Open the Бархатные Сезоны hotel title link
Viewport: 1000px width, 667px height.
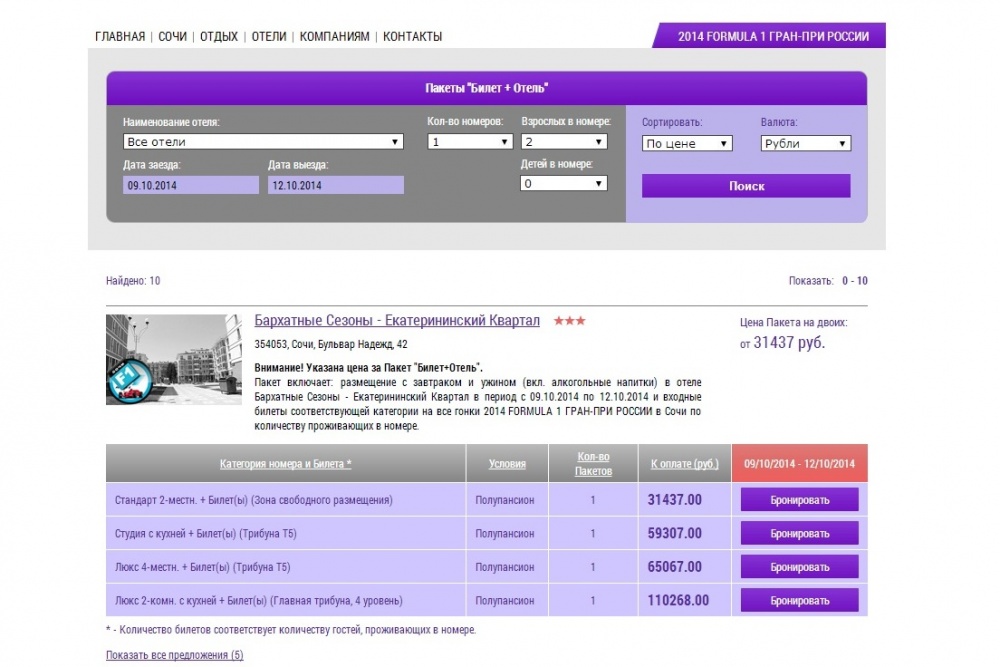[x=397, y=320]
